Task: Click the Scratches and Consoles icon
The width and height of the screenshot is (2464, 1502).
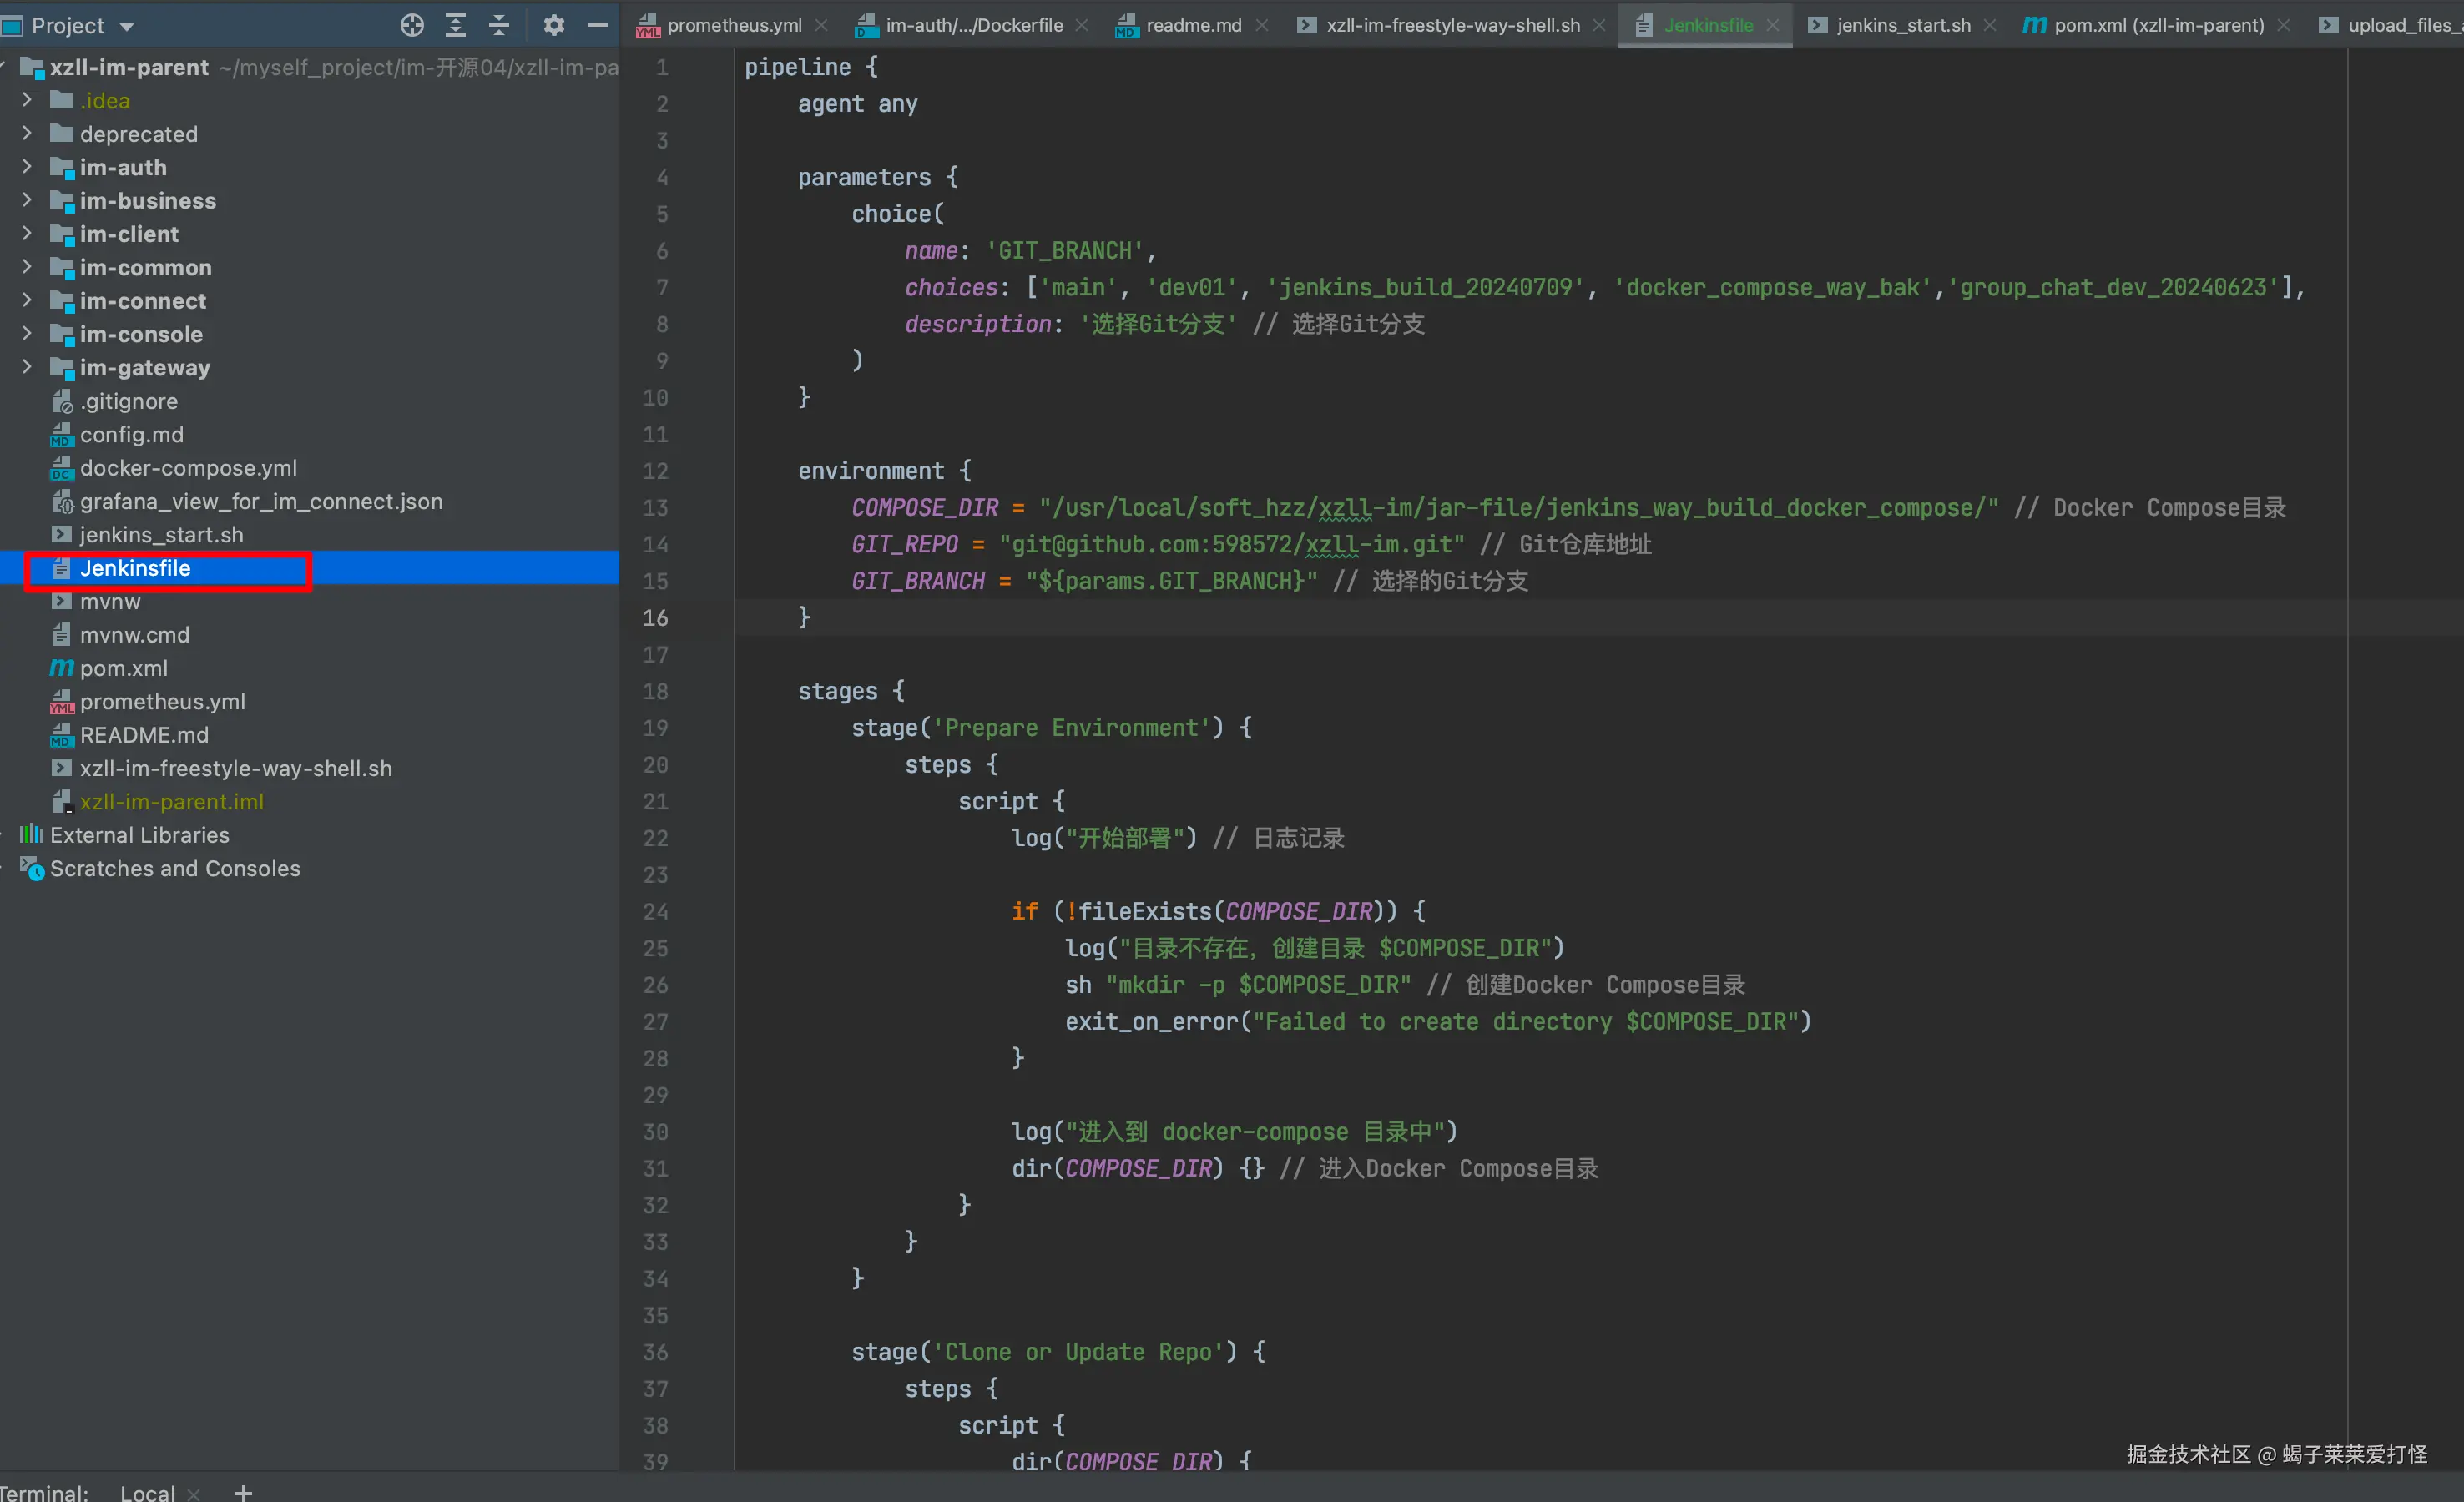Action: [31, 868]
